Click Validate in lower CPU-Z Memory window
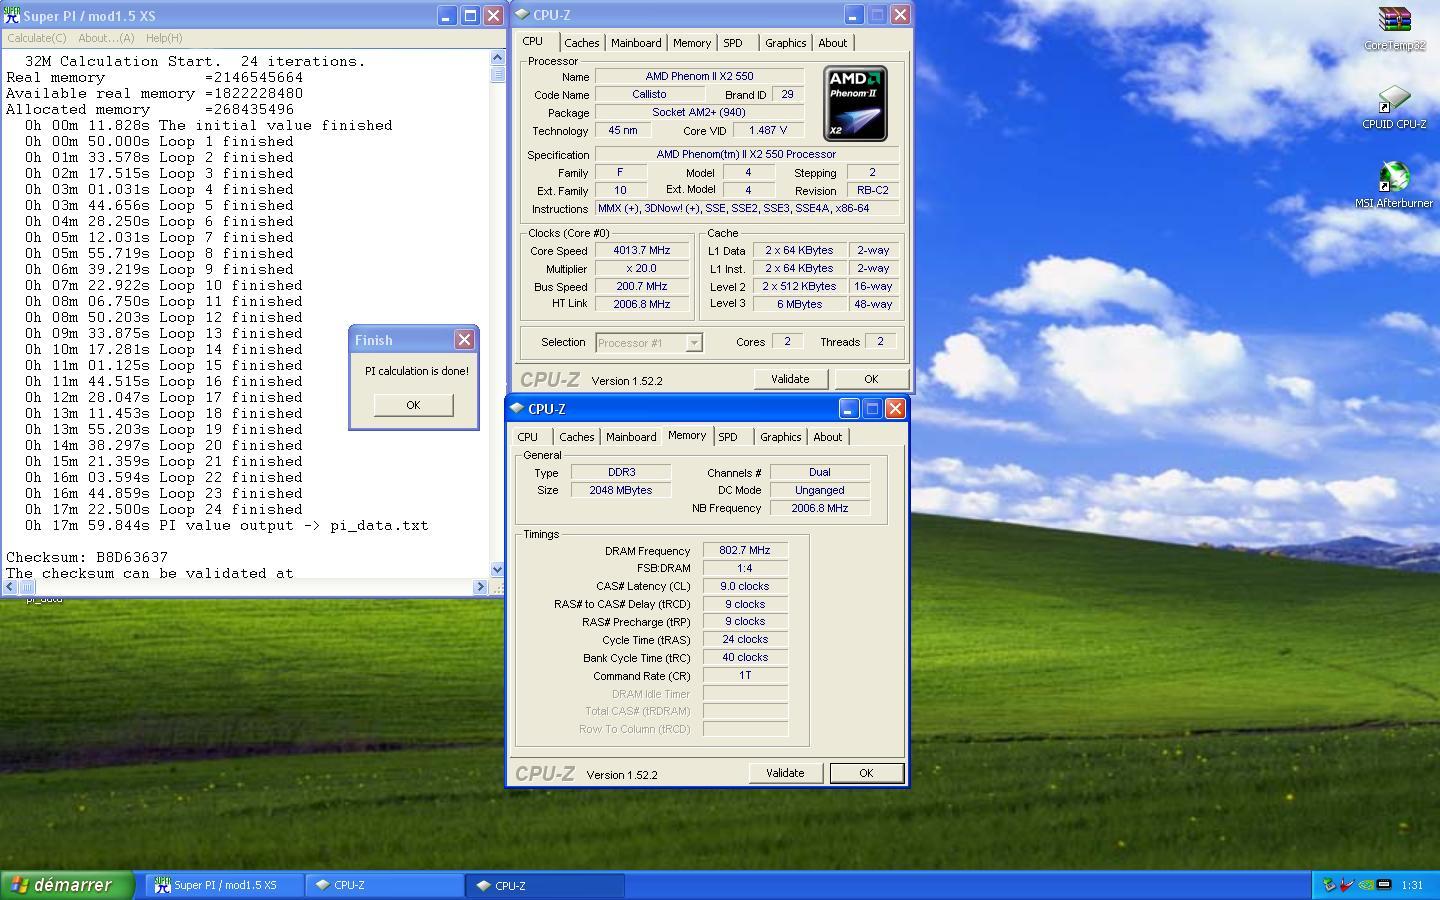The width and height of the screenshot is (1440, 900). tap(785, 773)
